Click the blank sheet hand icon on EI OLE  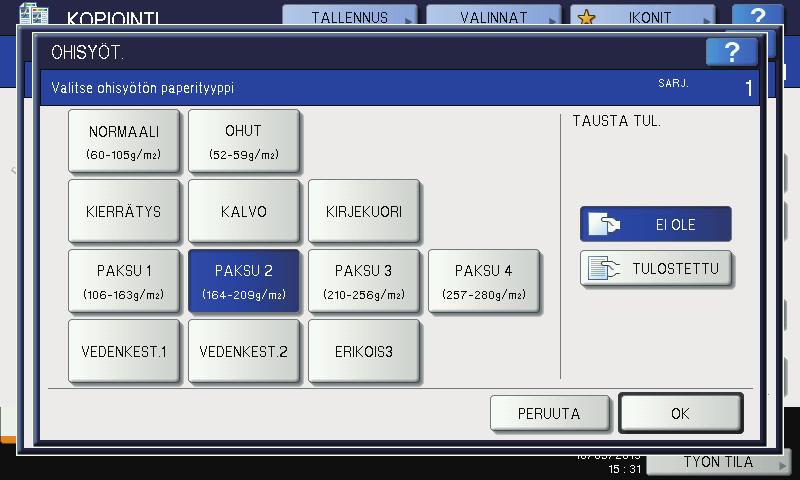coord(604,224)
